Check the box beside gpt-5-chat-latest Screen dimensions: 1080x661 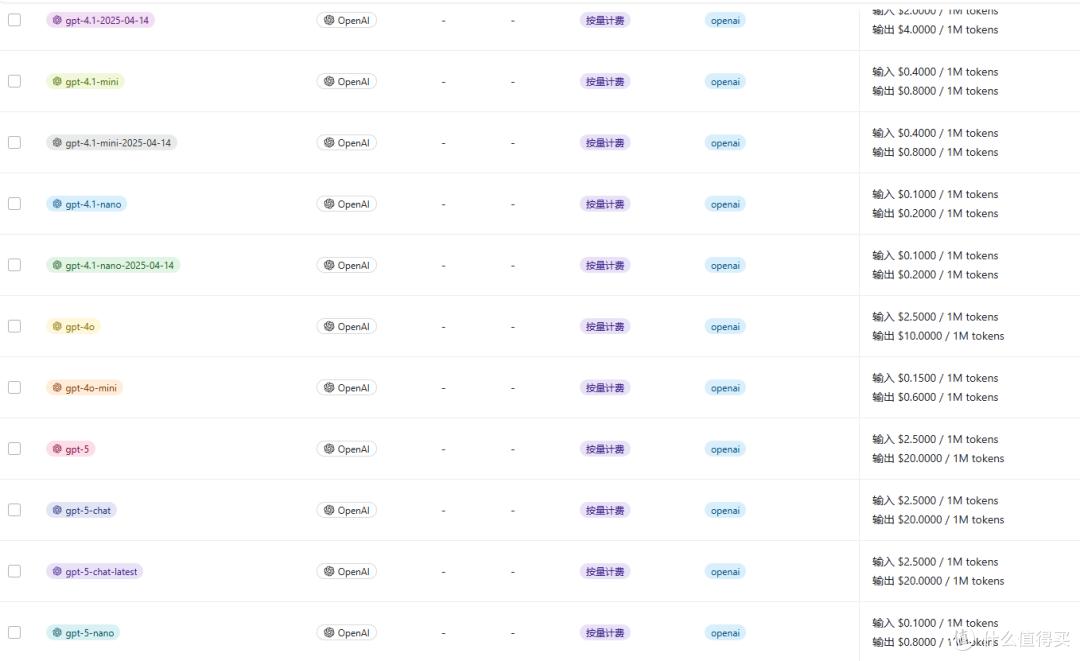point(14,571)
